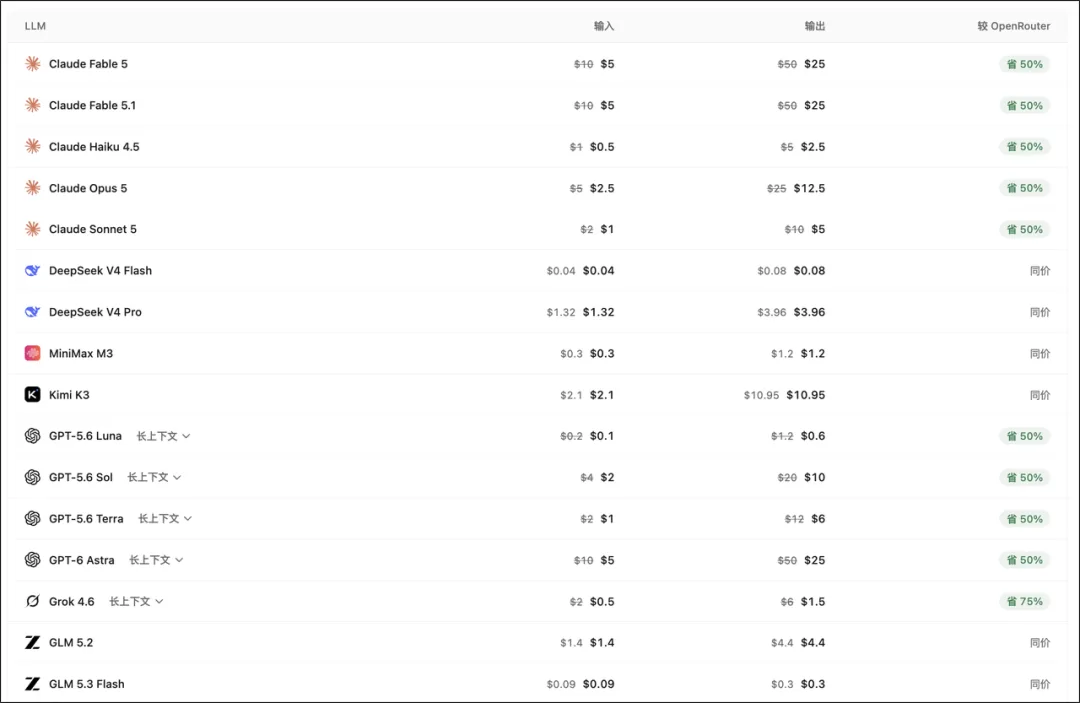Click the MiniMax M3 pink icon
This screenshot has height=703, width=1080.
coord(32,353)
